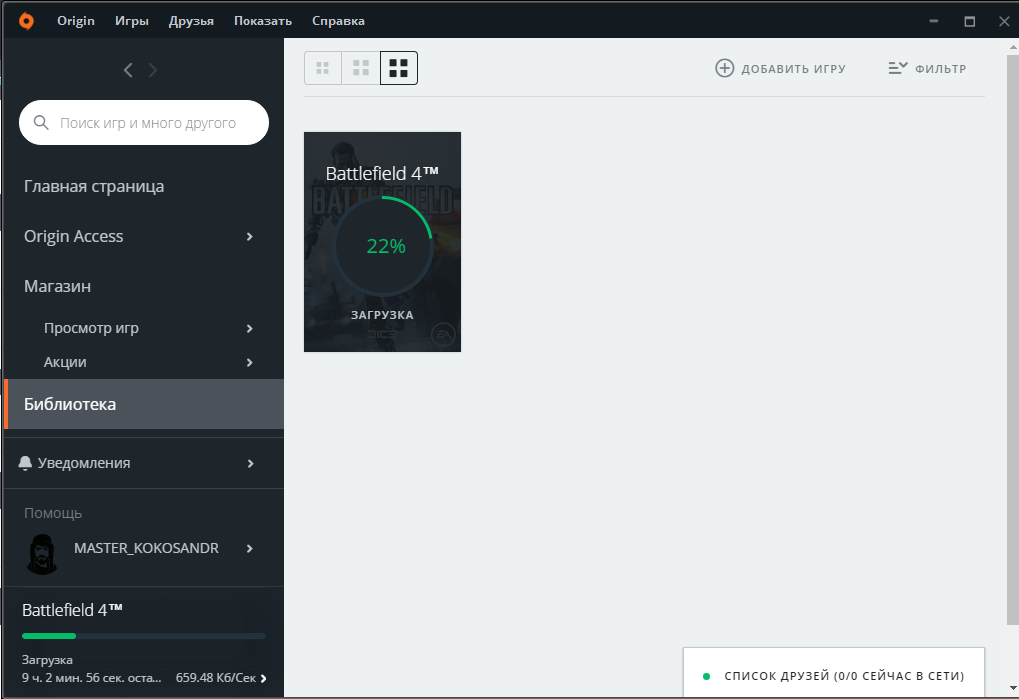Click the Origin logo icon
Image resolution: width=1019 pixels, height=699 pixels.
(26, 21)
